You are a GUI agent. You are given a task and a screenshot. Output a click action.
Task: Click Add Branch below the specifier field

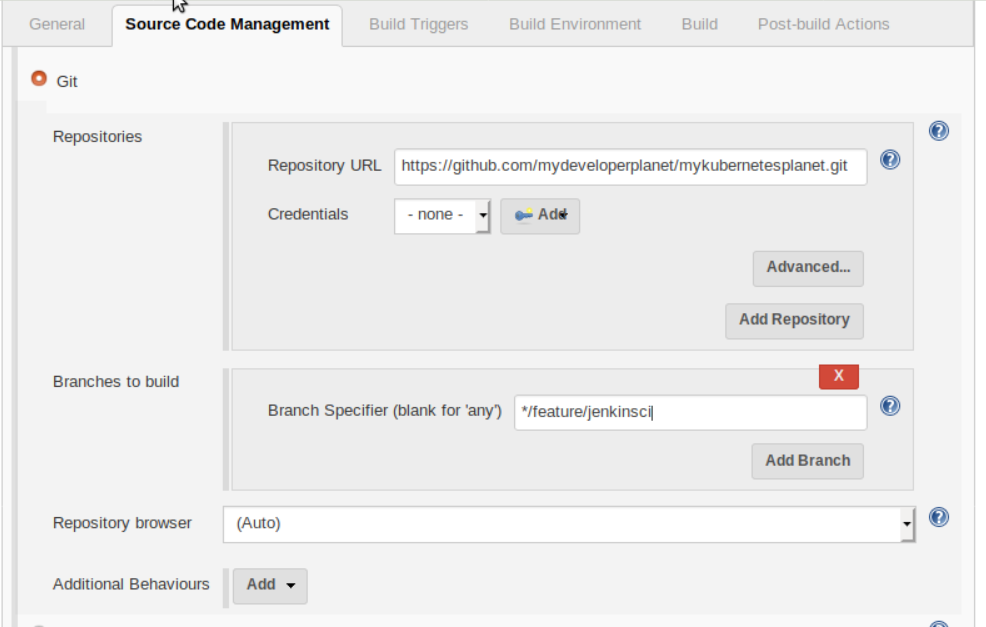807,461
